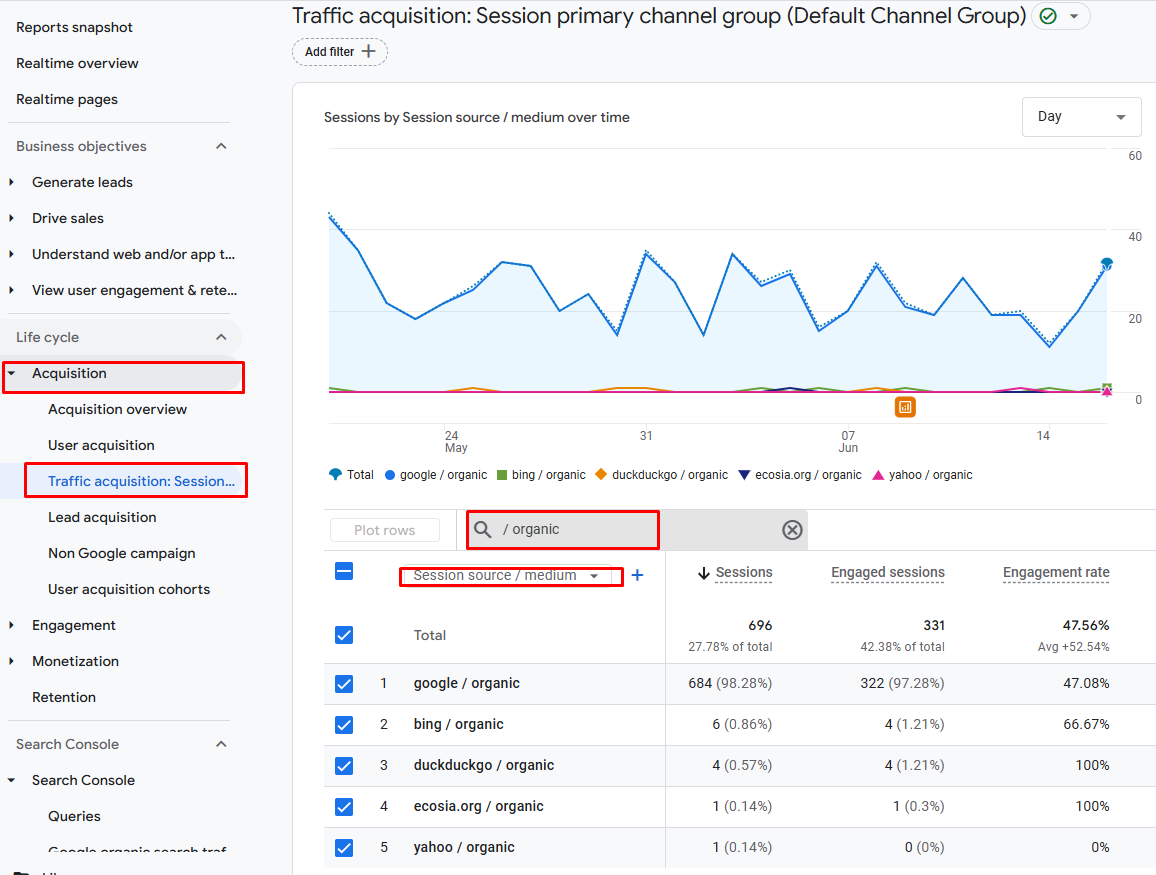
Task: Open Realtime overview
Action: [x=77, y=63]
